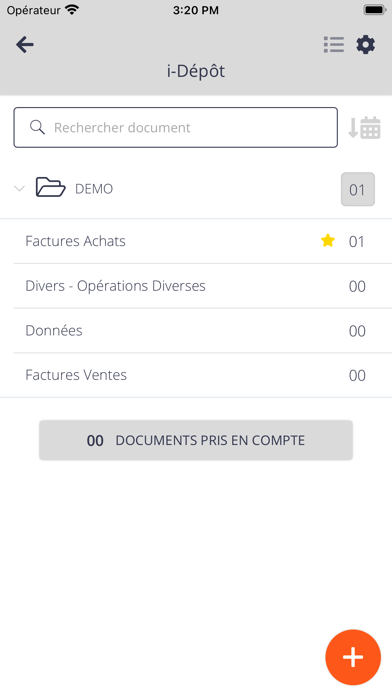Select the DEMO folder label

(x=94, y=189)
